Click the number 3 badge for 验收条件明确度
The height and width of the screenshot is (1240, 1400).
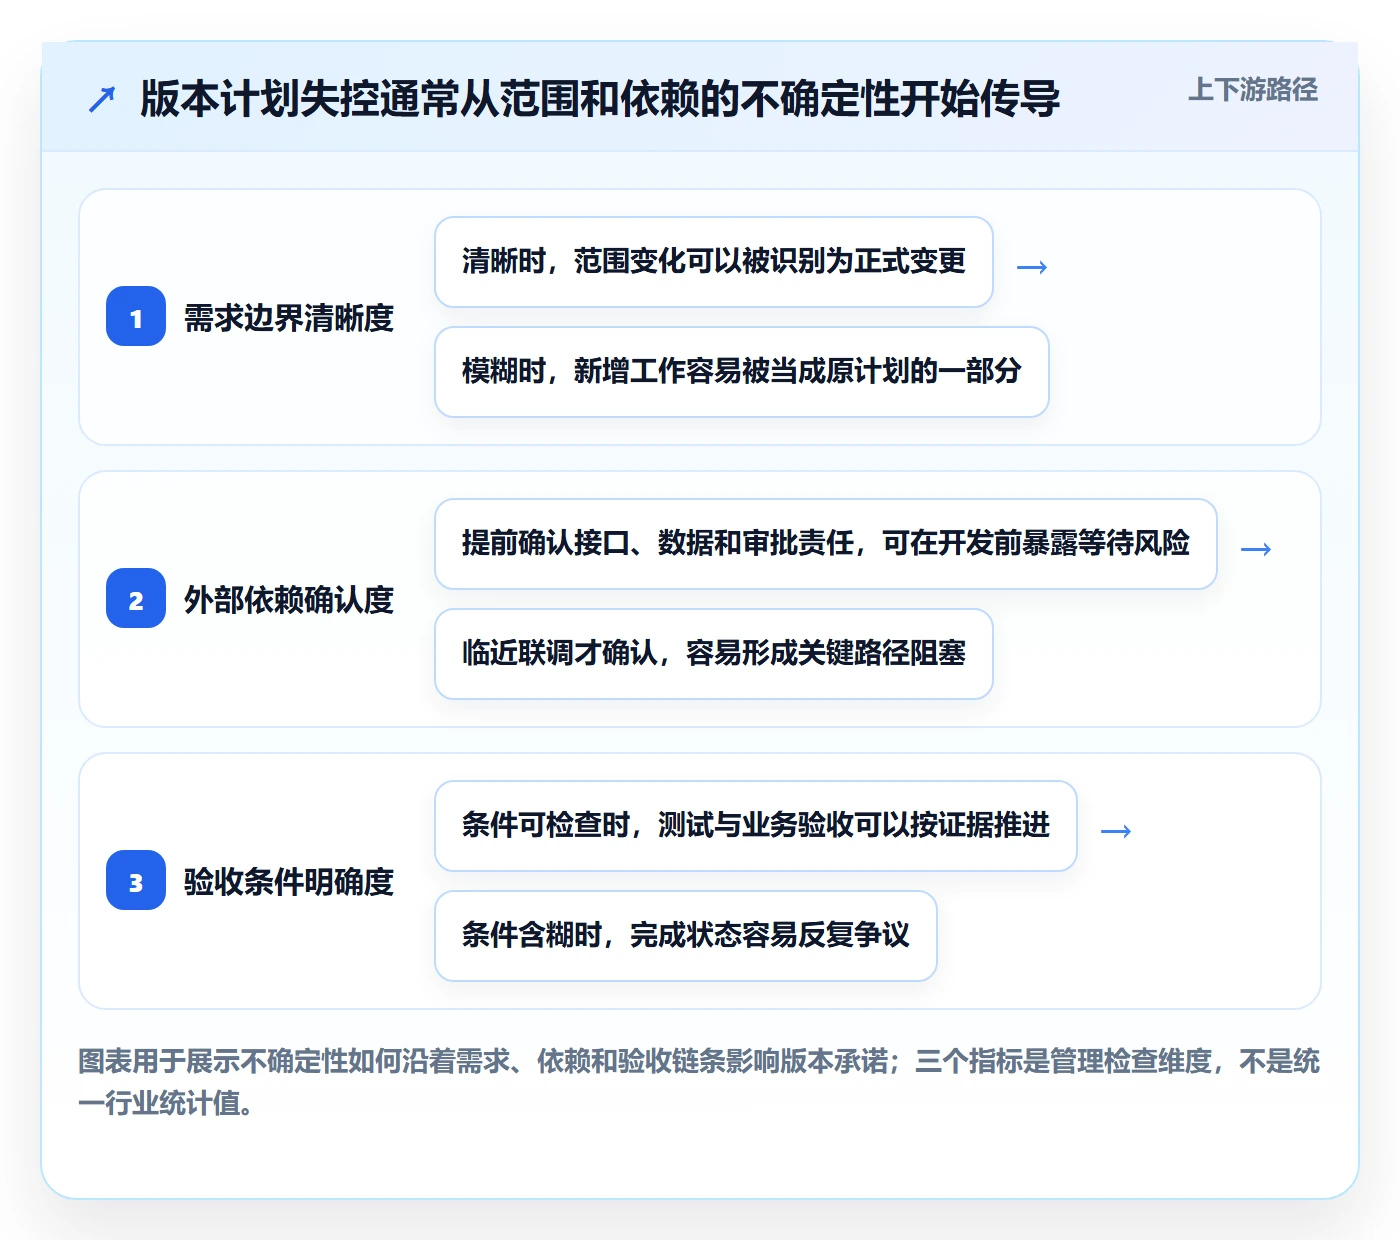(x=136, y=881)
